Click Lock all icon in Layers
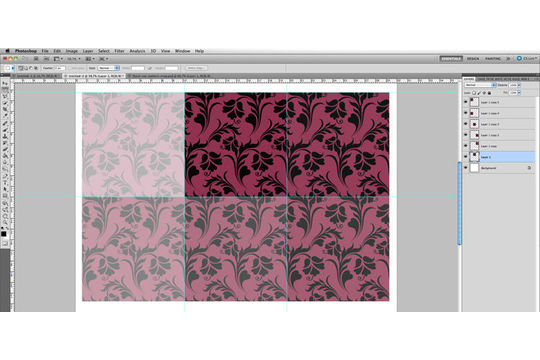 489,93
